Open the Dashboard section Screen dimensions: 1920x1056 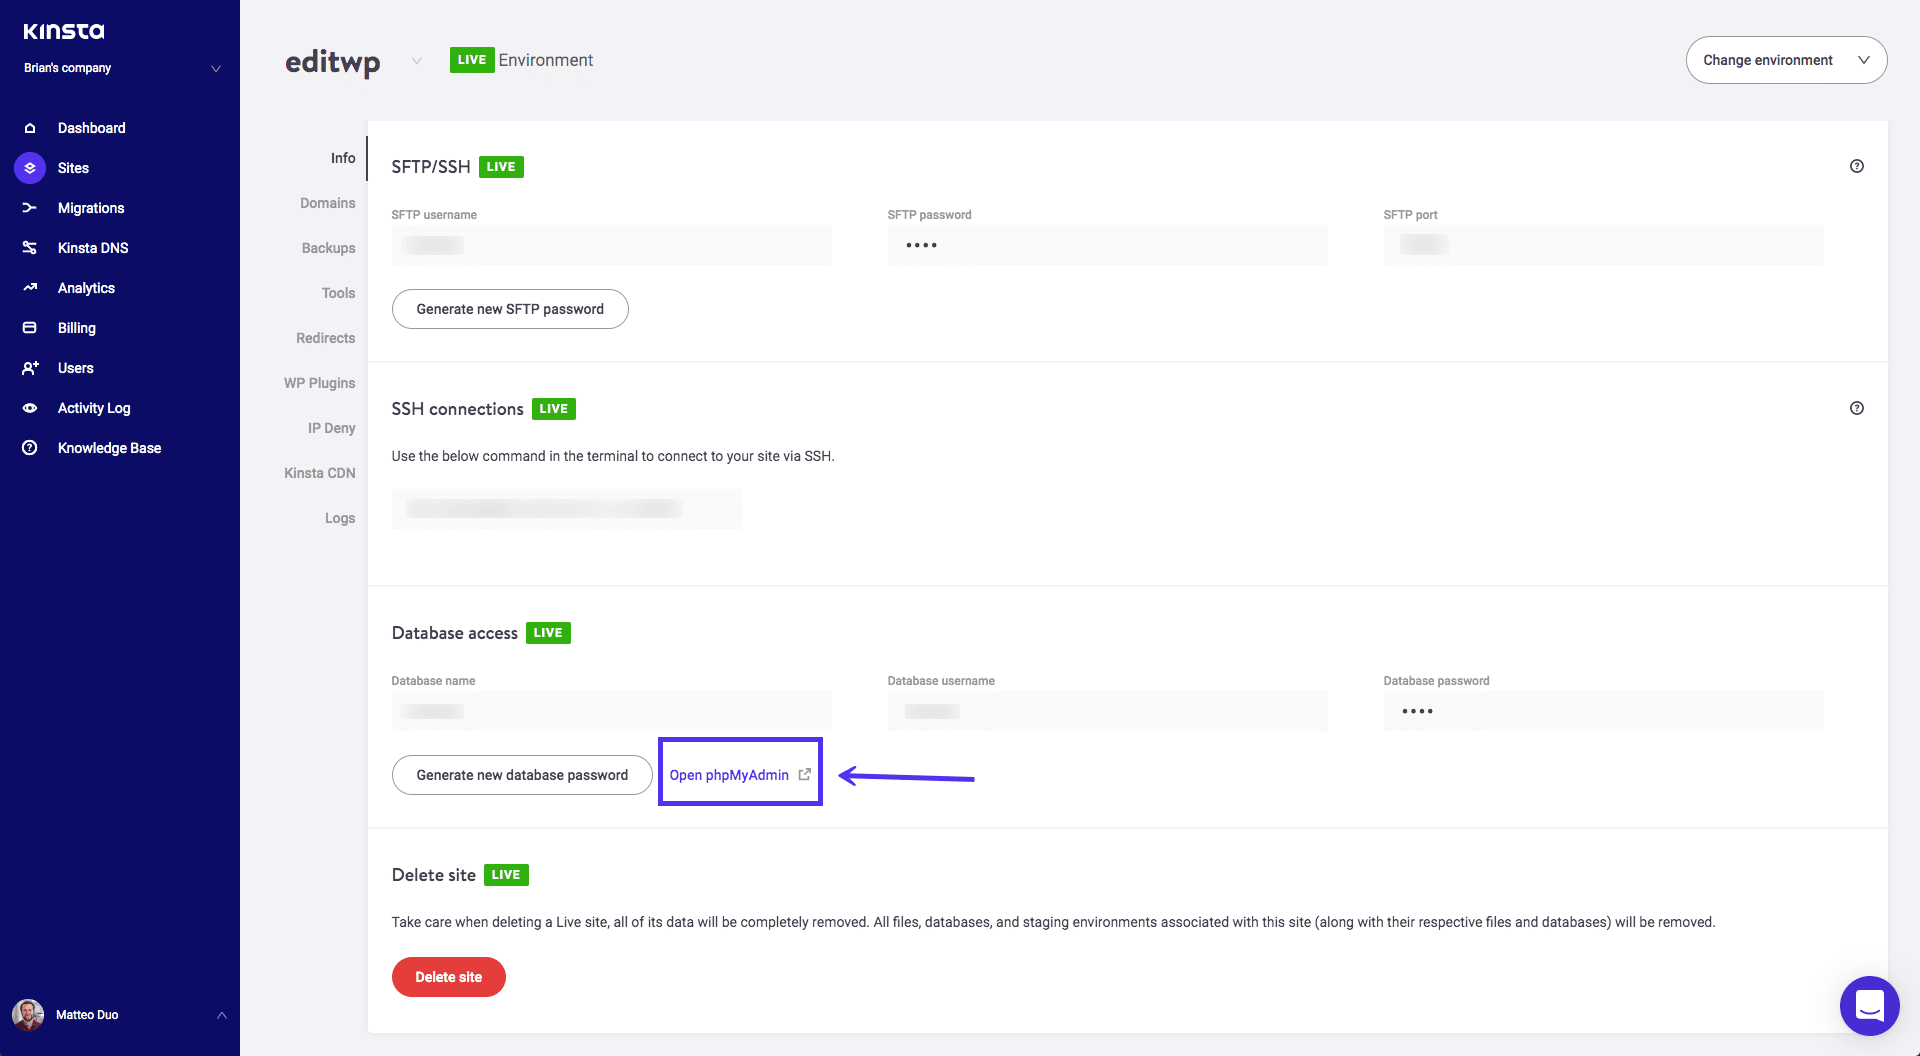[92, 127]
